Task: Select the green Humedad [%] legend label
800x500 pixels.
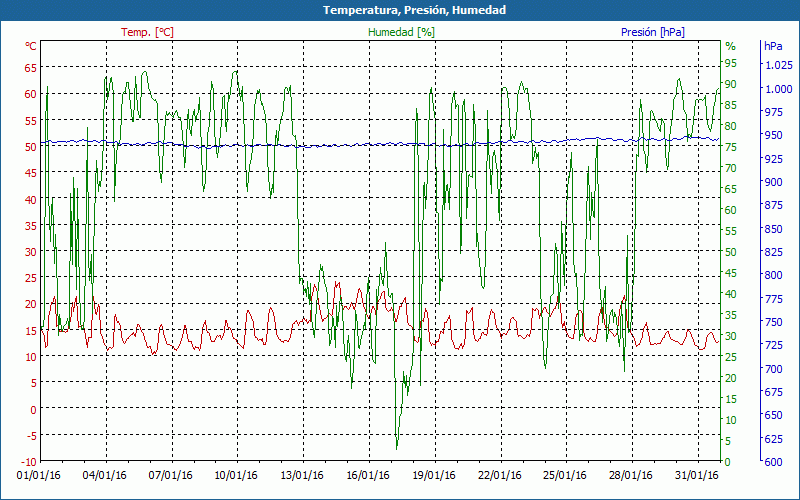Action: (x=402, y=32)
